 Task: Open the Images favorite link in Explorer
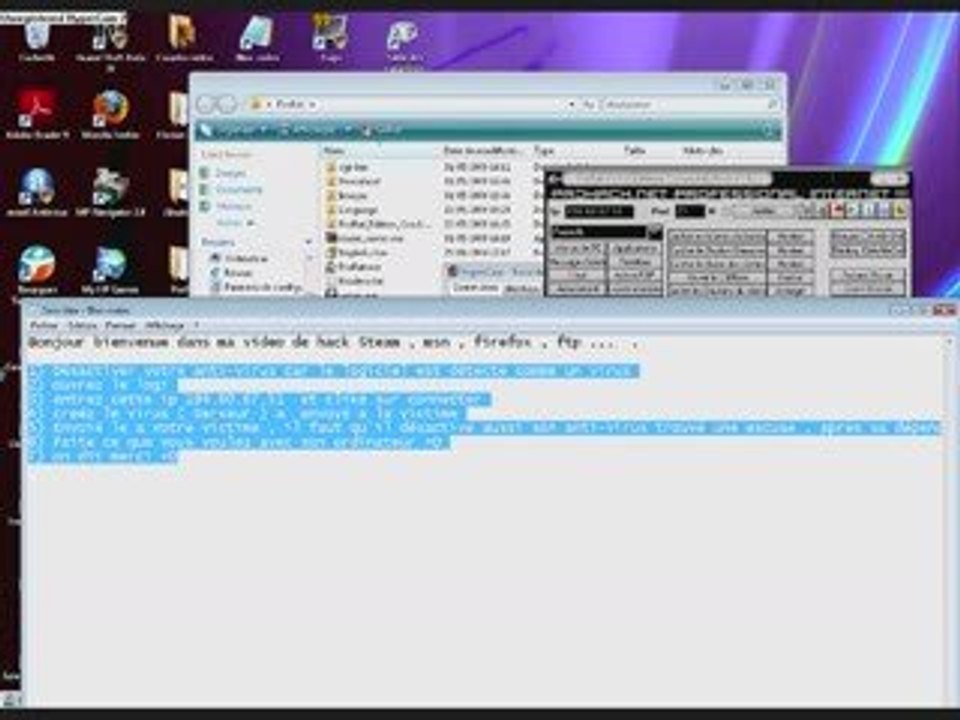(x=224, y=174)
